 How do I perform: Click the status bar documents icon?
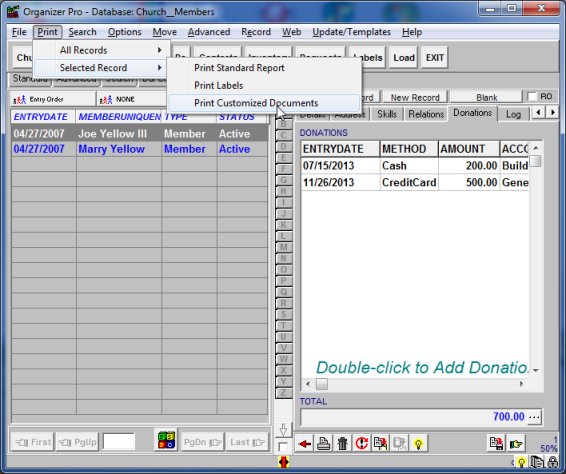point(537,462)
